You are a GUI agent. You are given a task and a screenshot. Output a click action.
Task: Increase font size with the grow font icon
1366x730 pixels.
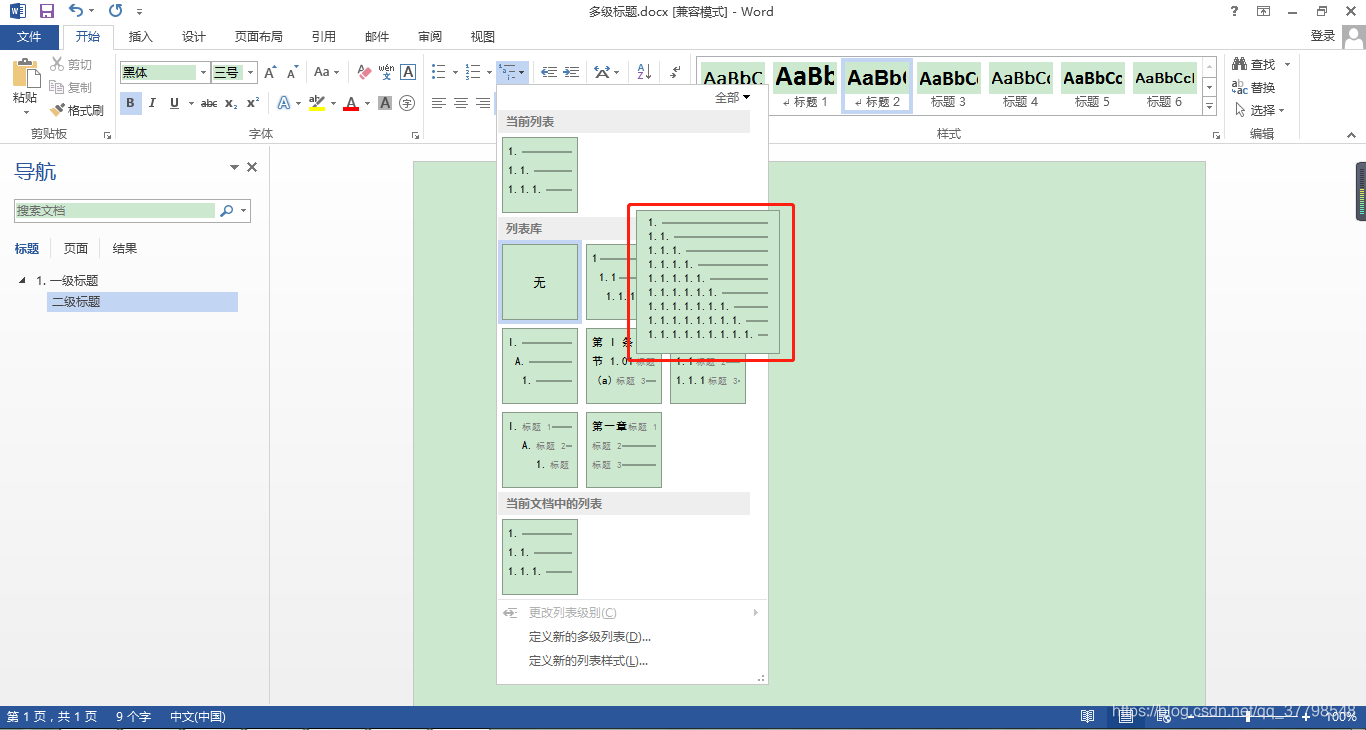(x=270, y=73)
